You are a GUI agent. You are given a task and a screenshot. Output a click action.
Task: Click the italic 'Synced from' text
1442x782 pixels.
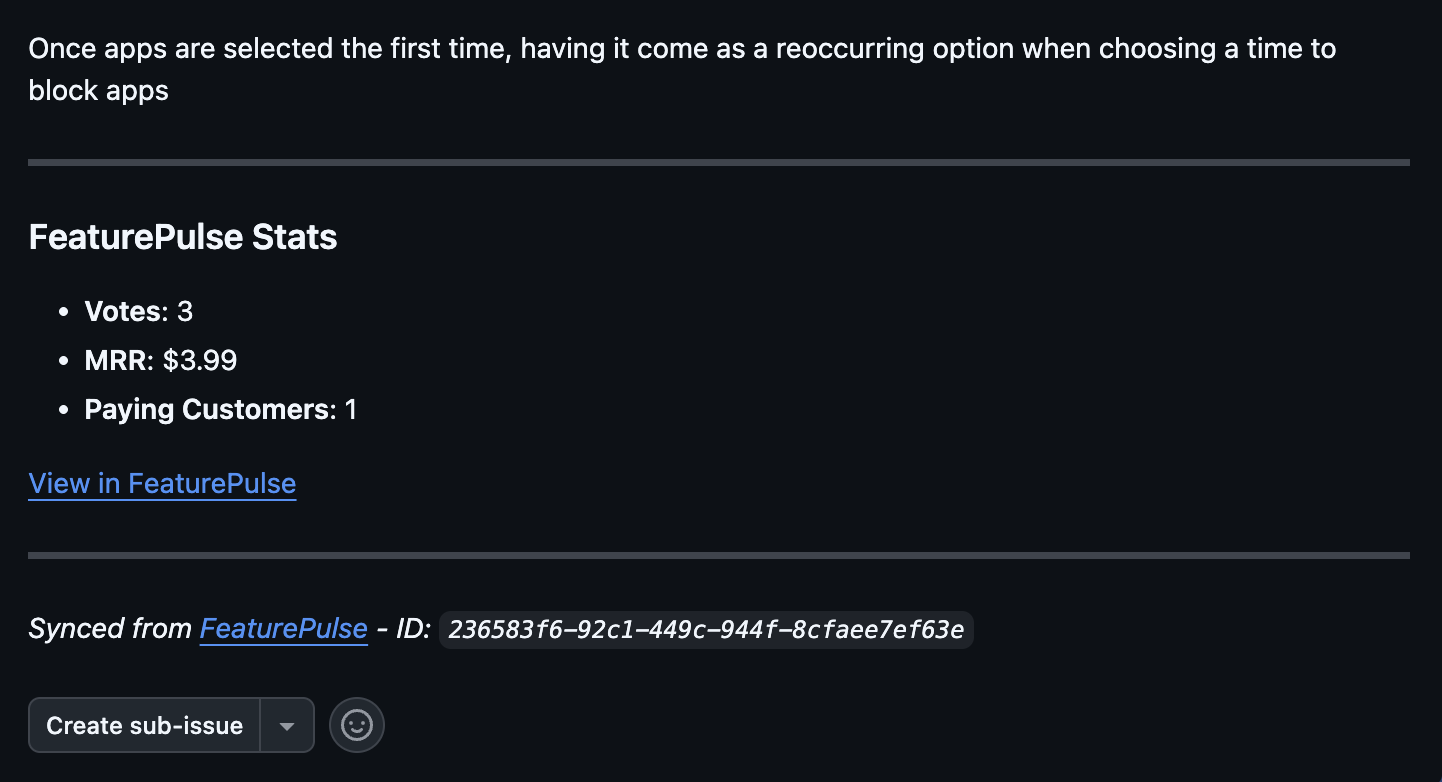[110, 629]
